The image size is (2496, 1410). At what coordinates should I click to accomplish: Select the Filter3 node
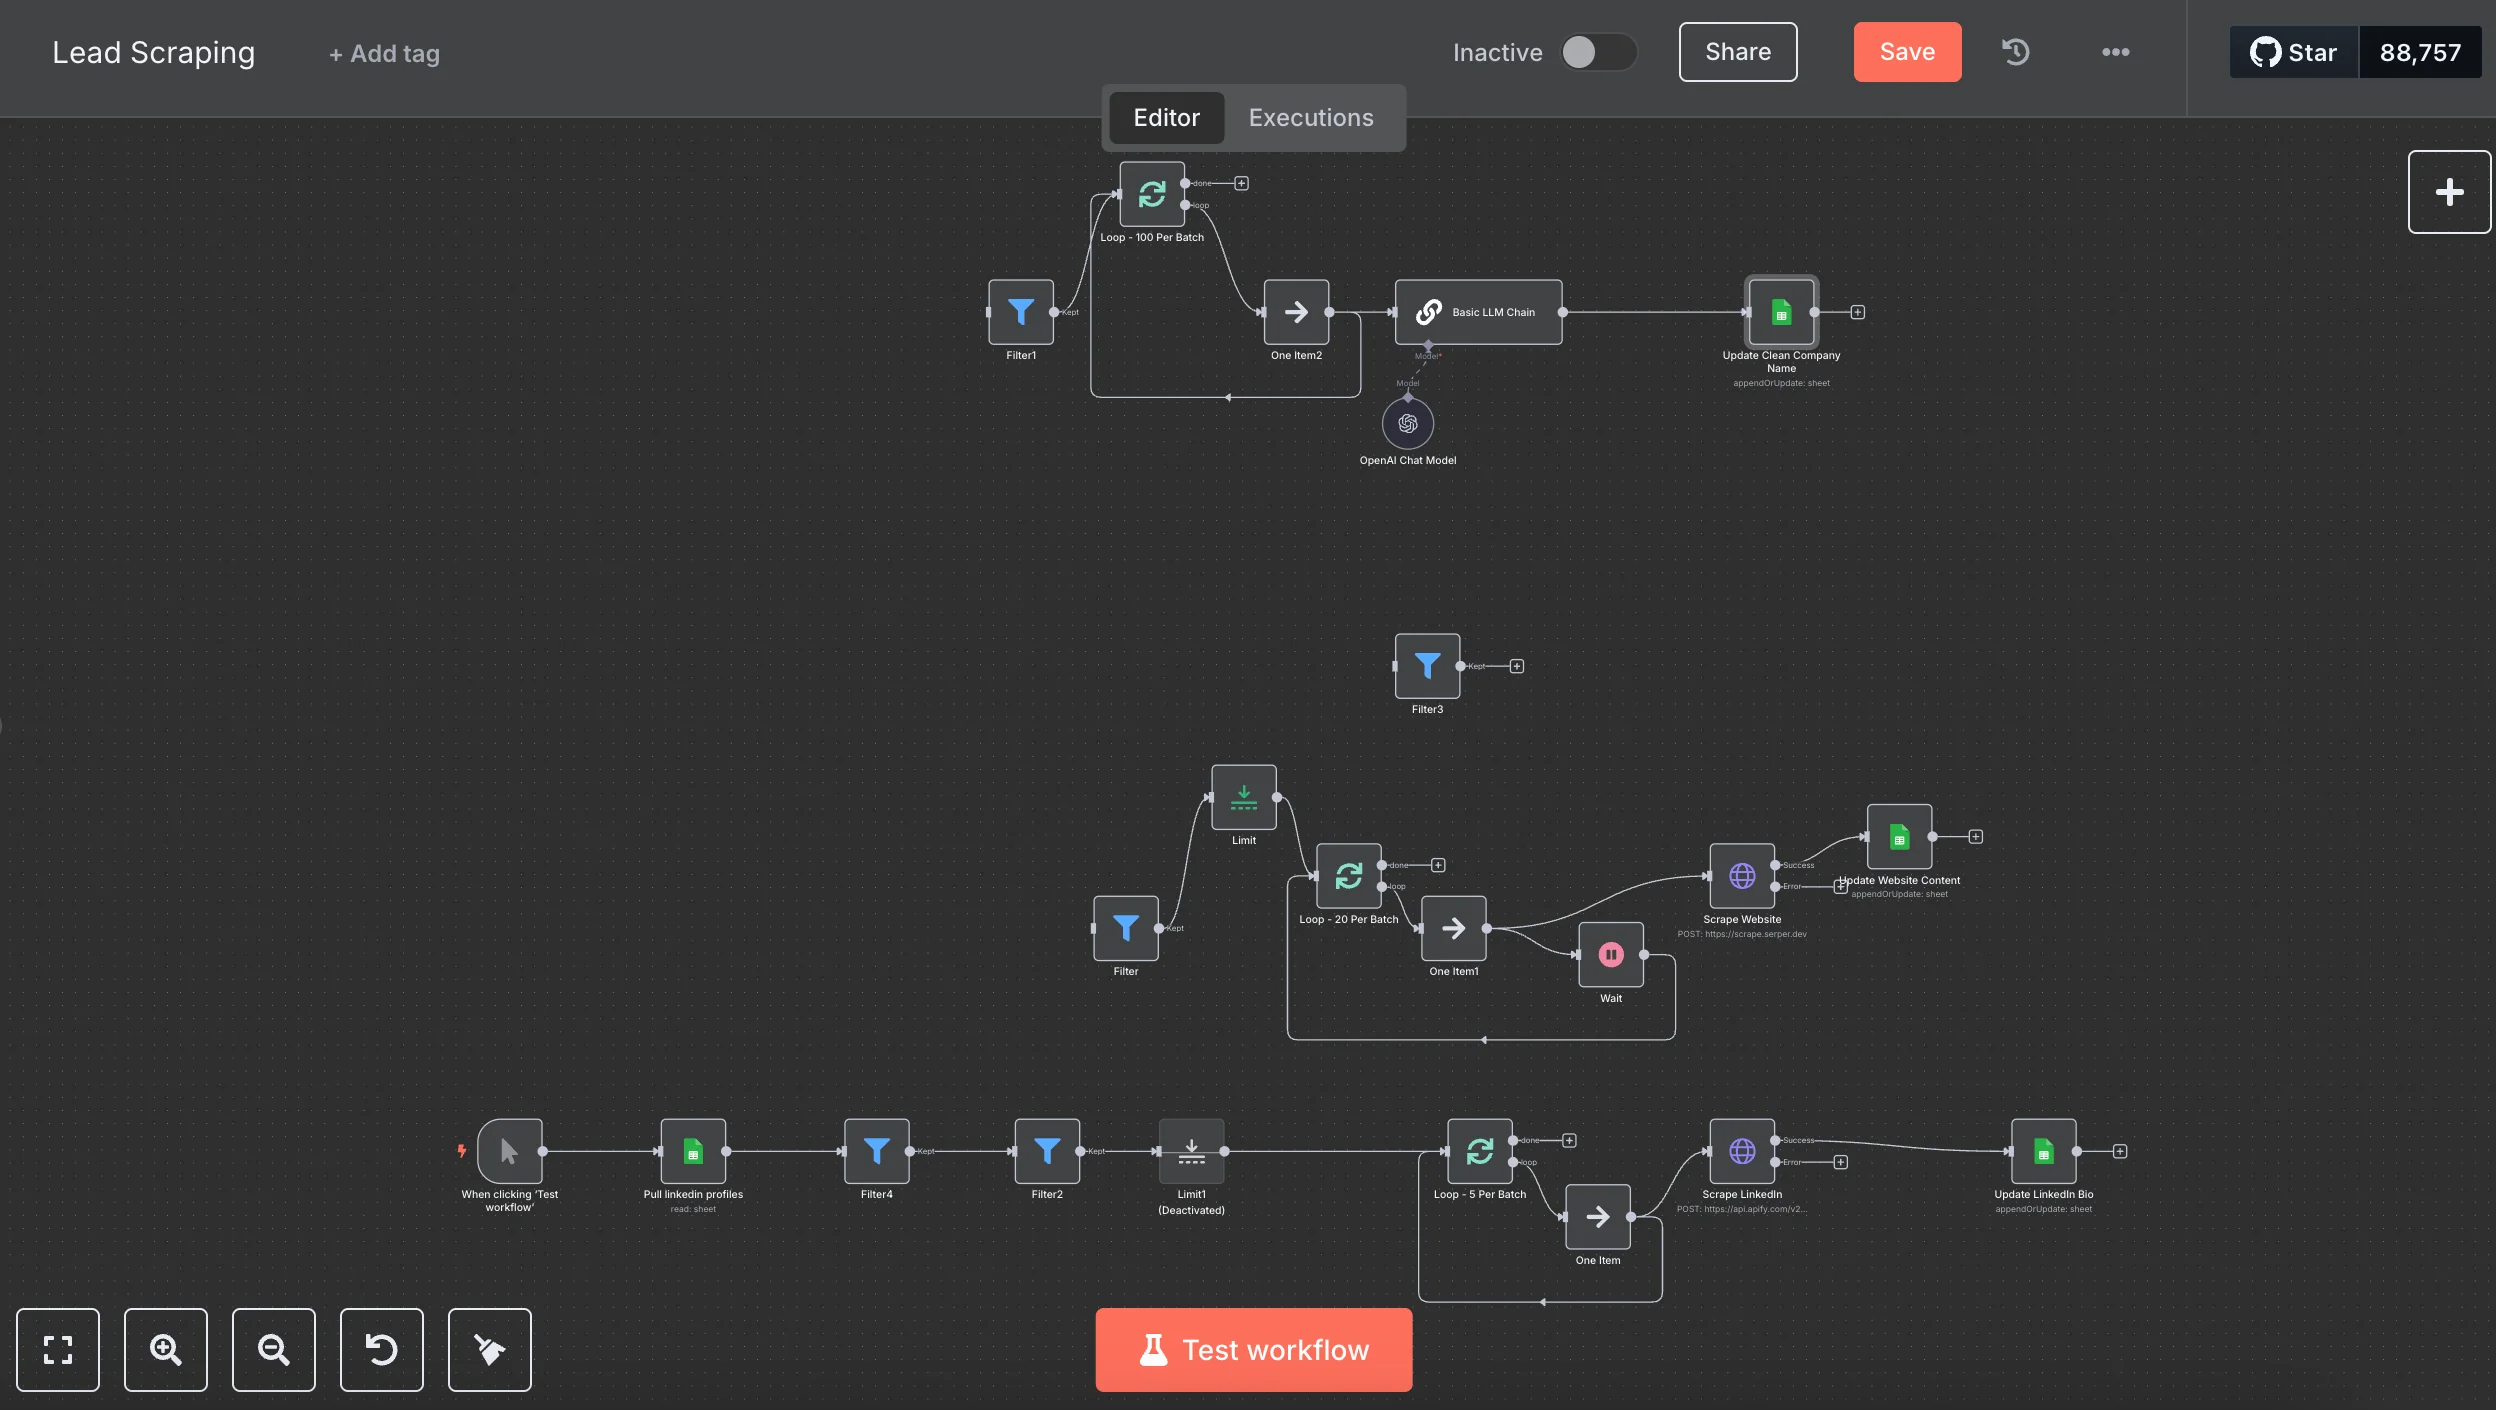[1427, 666]
